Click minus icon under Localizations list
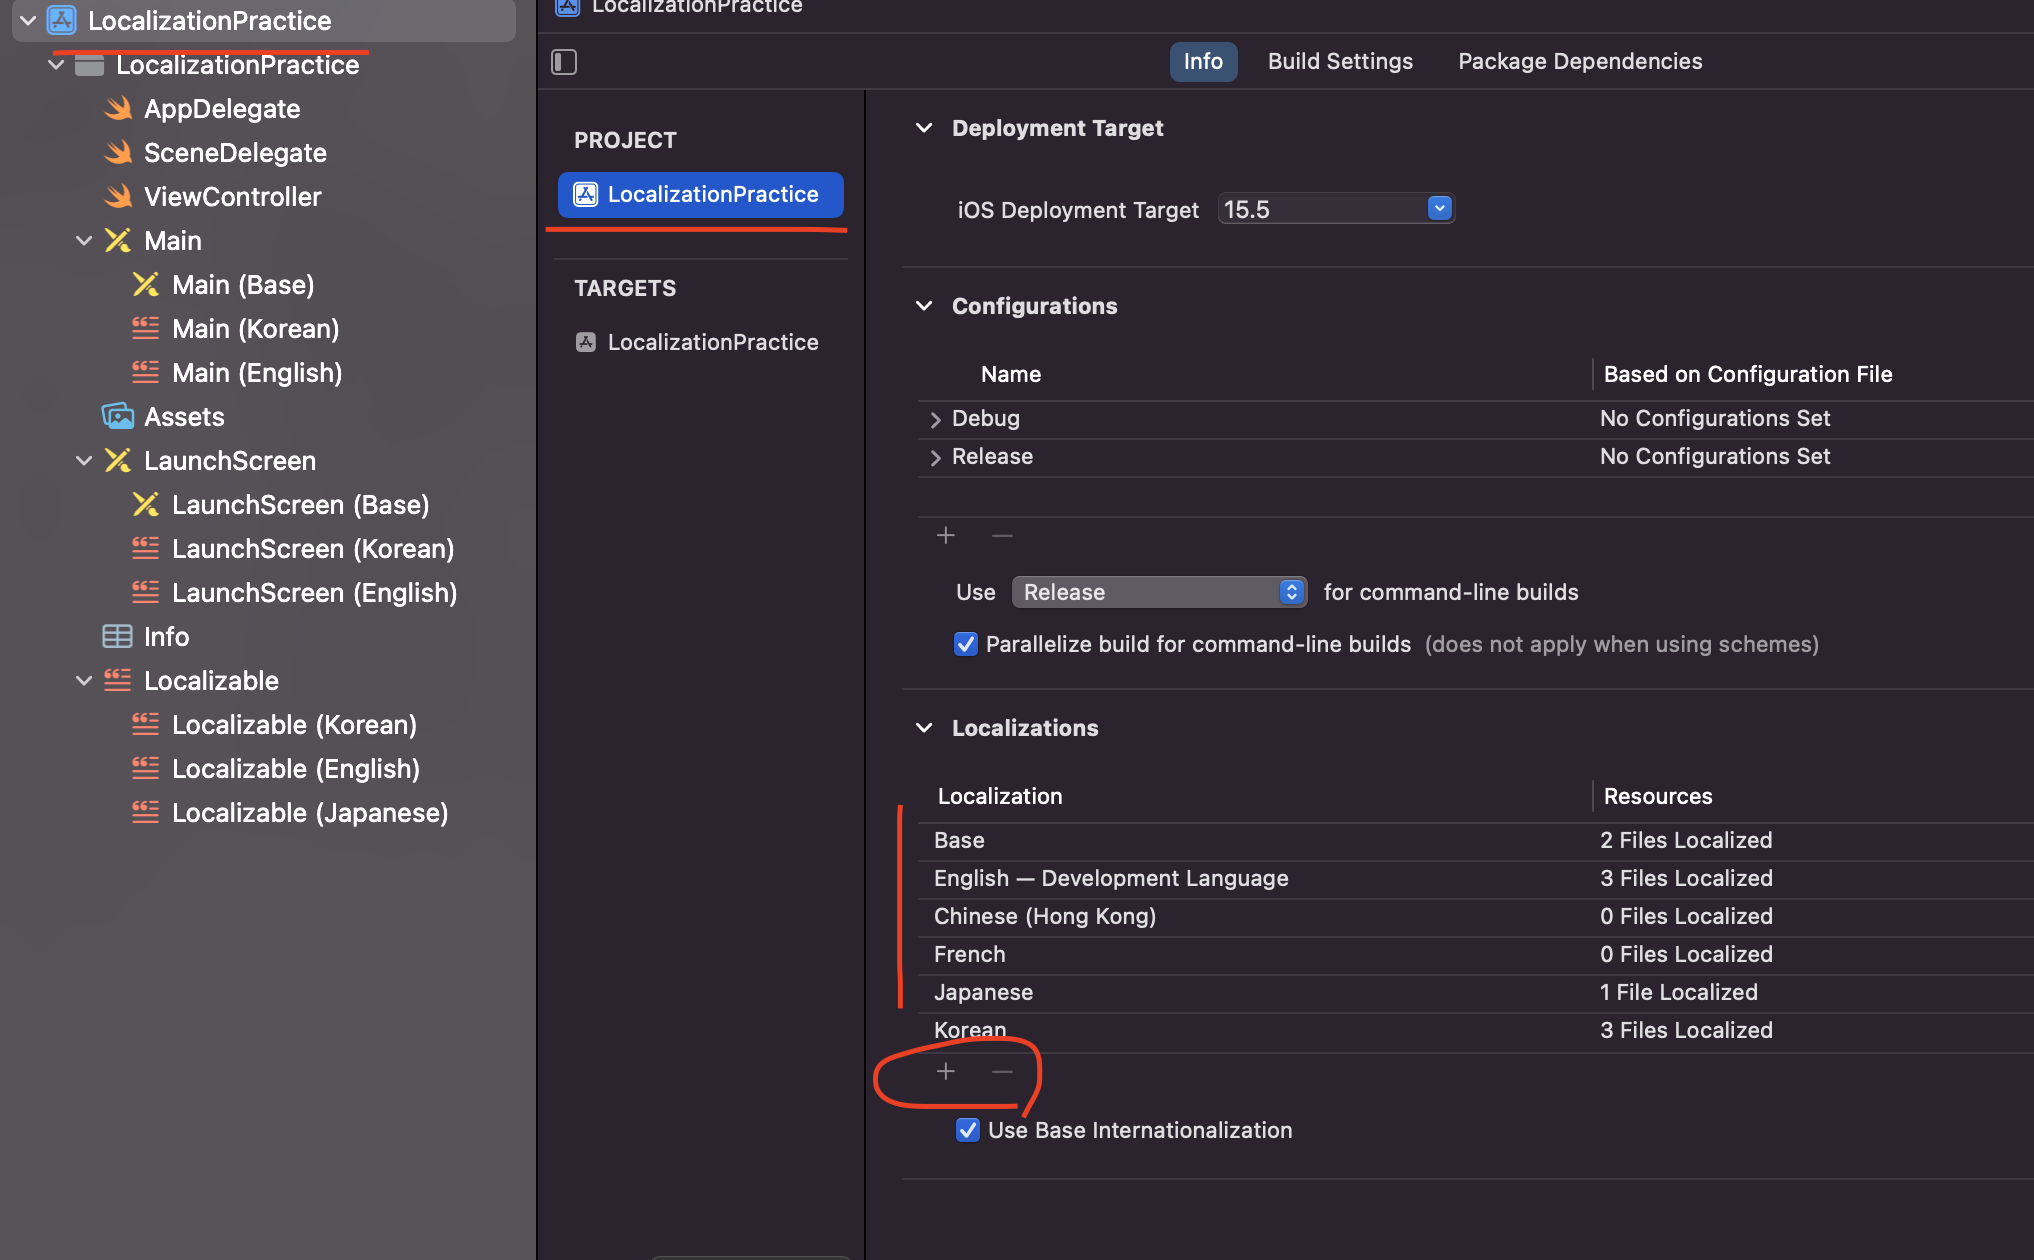The height and width of the screenshot is (1260, 2034). tap(1002, 1072)
